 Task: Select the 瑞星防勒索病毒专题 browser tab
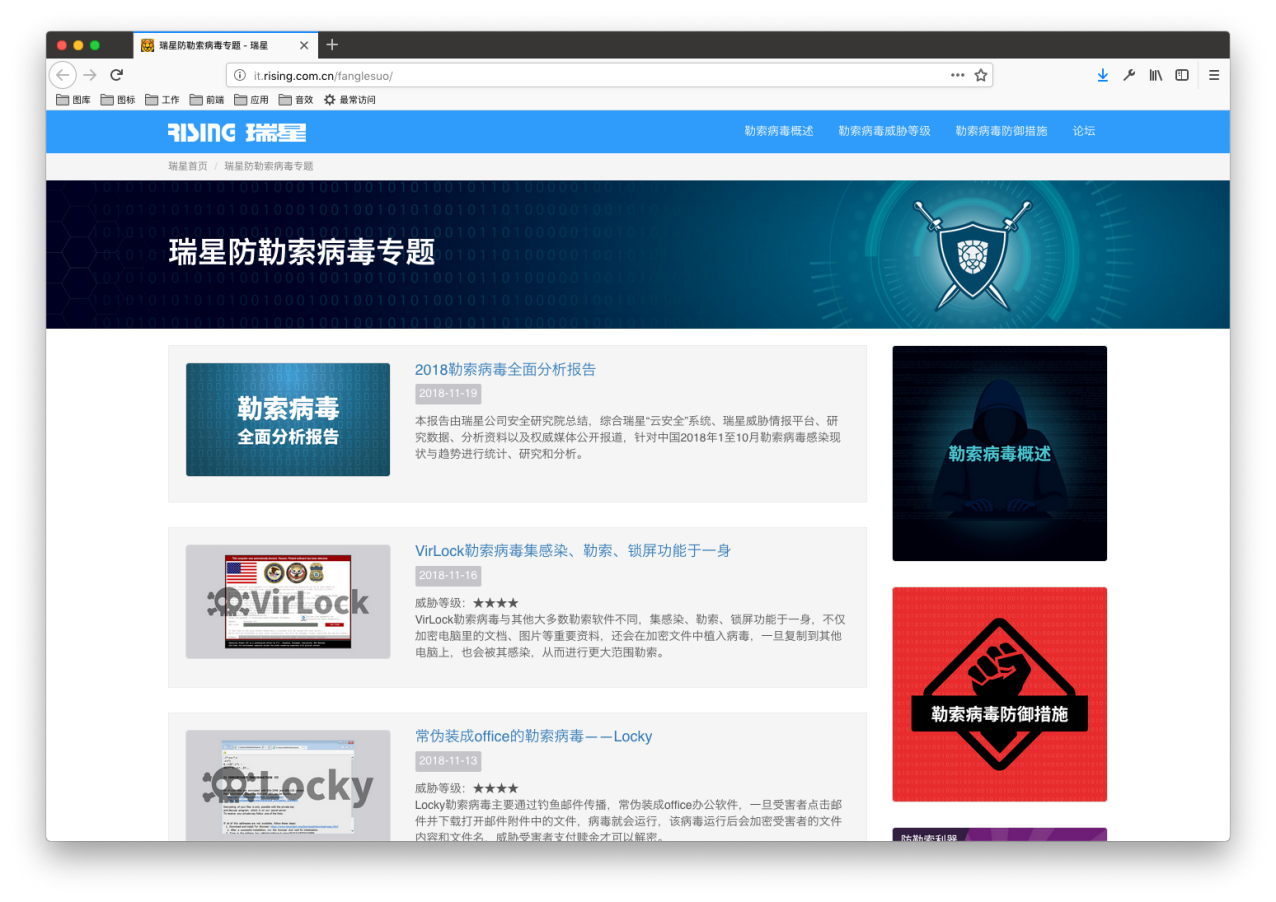coord(227,45)
